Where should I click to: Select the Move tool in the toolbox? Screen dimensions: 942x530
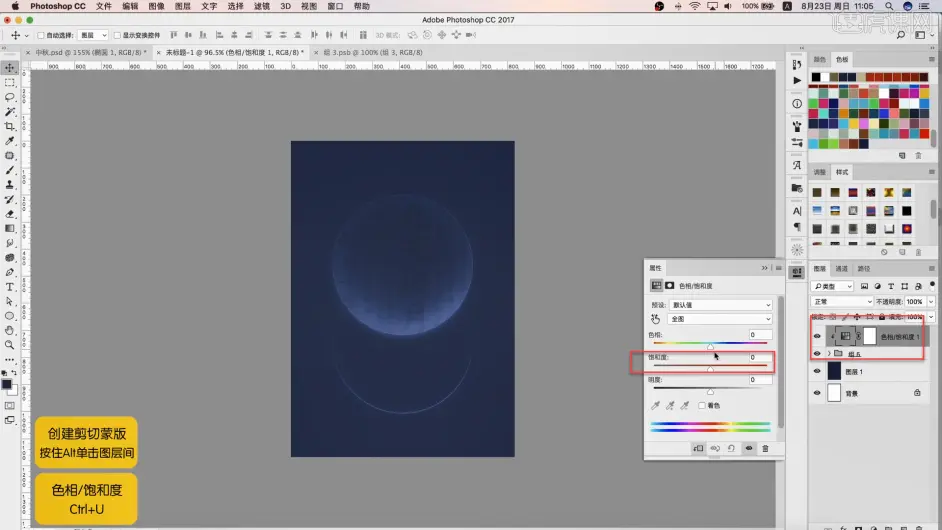pyautogui.click(x=10, y=68)
